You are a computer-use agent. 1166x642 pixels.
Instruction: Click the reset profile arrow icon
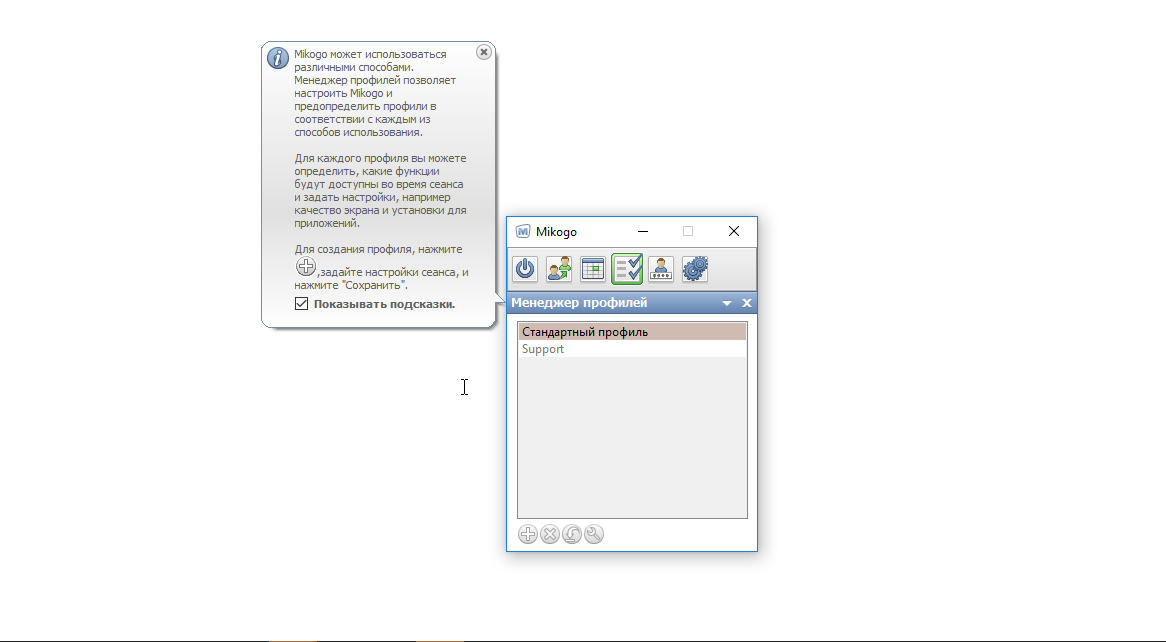(572, 534)
